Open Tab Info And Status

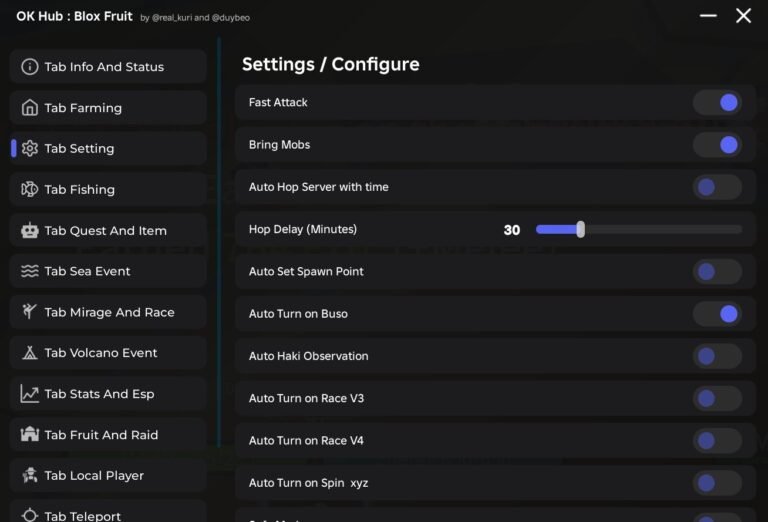point(108,67)
